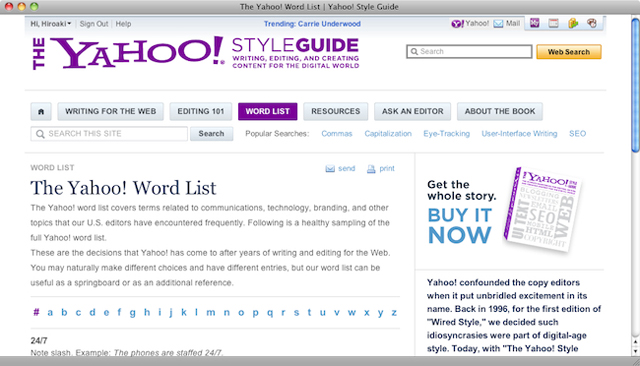Click The Yahoo! Word List page heading
The width and height of the screenshot is (640, 366).
coord(123,188)
